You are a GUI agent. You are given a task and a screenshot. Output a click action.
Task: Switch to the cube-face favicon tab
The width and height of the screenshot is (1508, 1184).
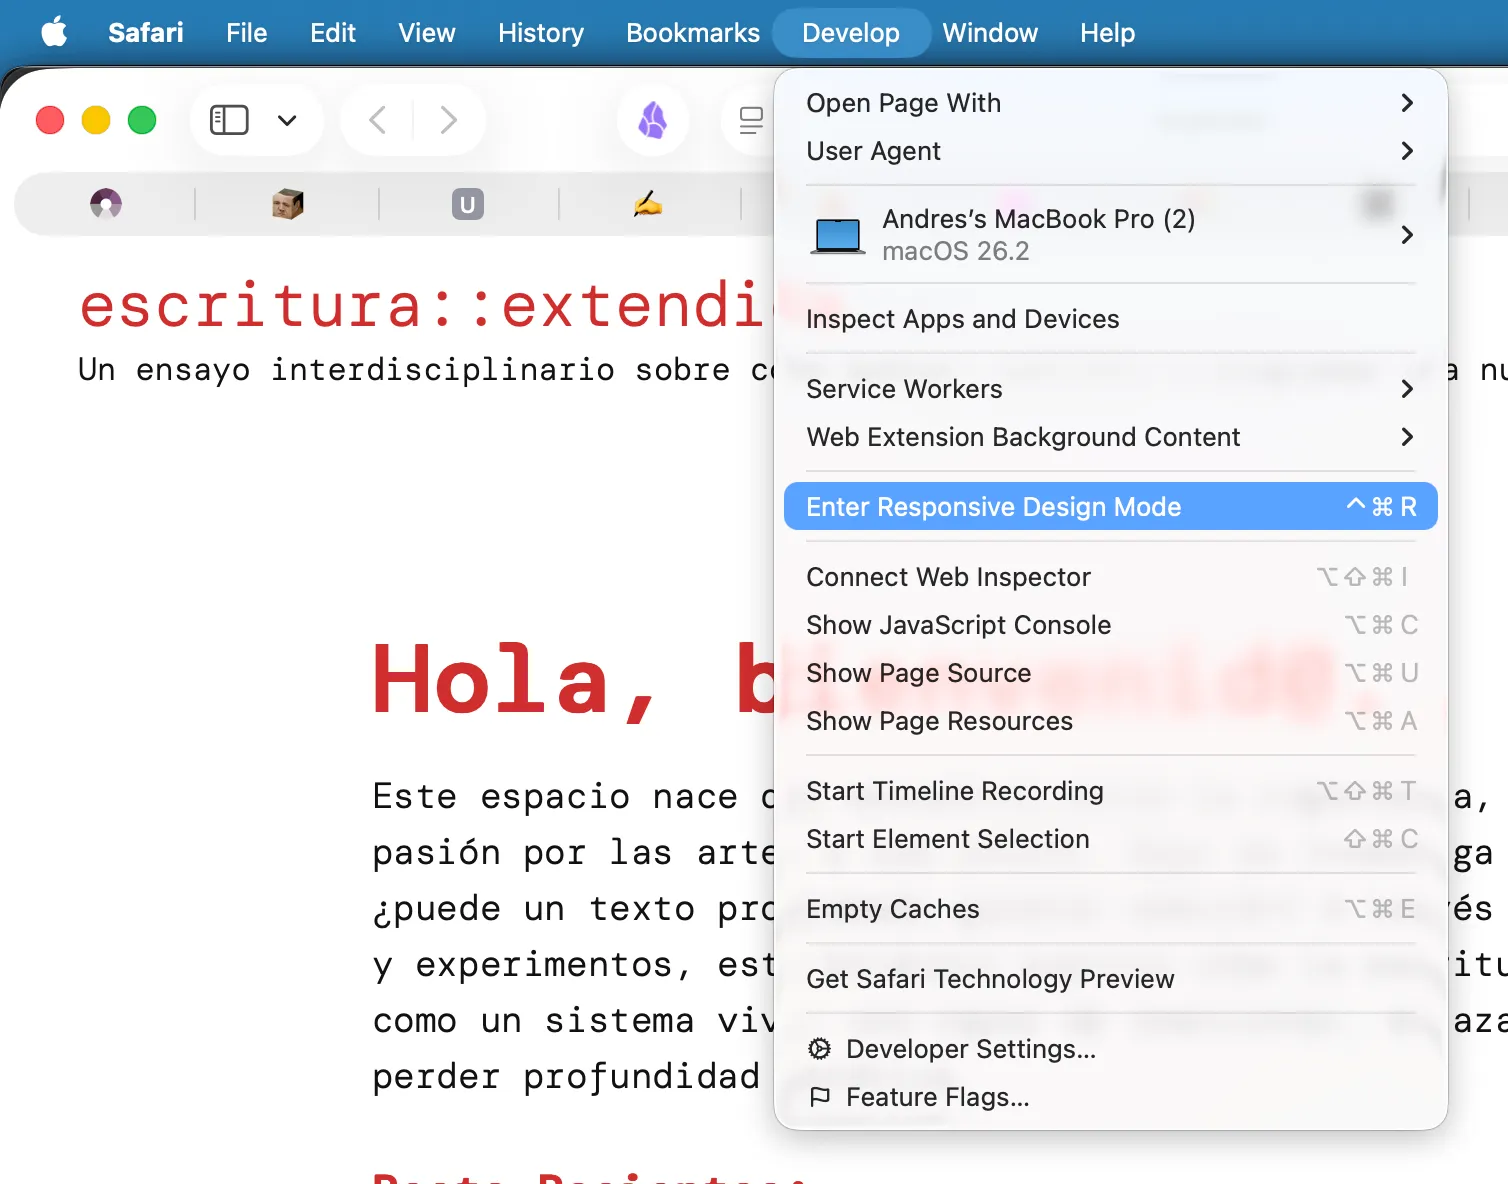(x=287, y=204)
